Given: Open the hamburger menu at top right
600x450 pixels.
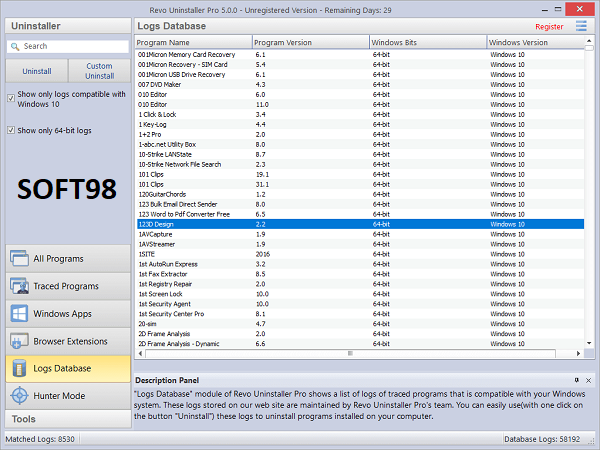Looking at the screenshot, I should point(581,26).
